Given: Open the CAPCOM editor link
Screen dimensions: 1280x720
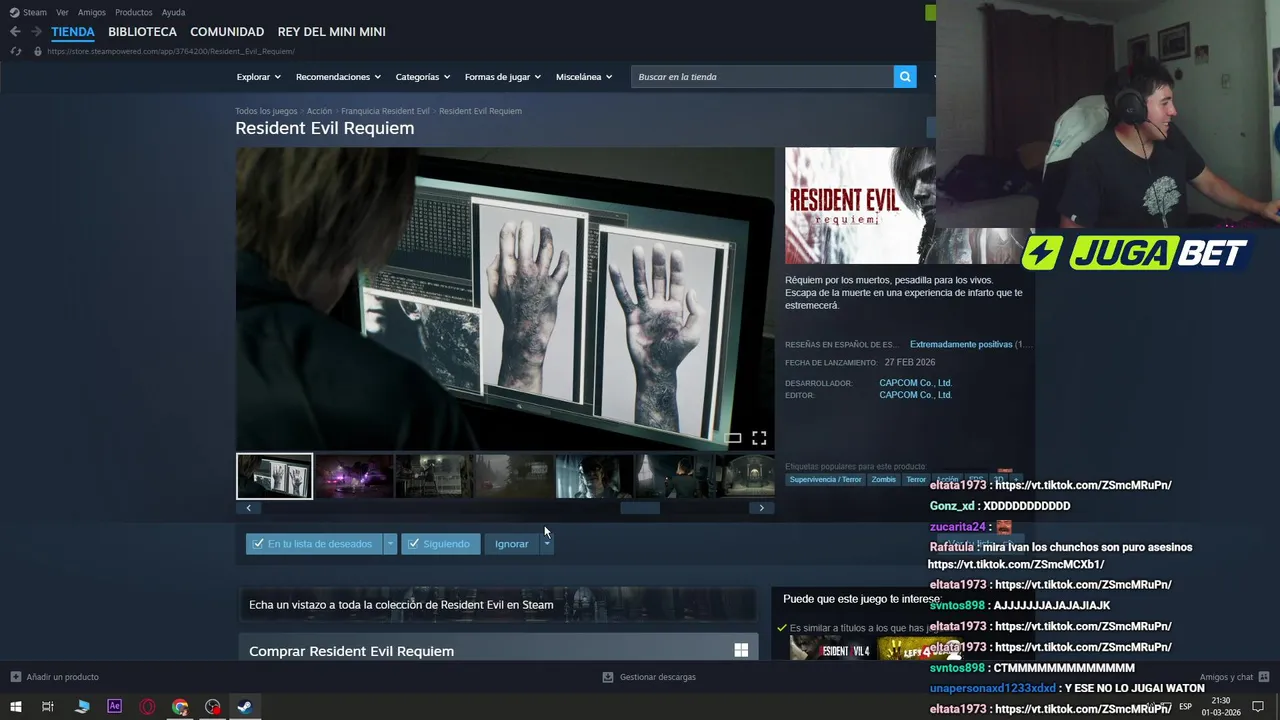Looking at the screenshot, I should 915,395.
